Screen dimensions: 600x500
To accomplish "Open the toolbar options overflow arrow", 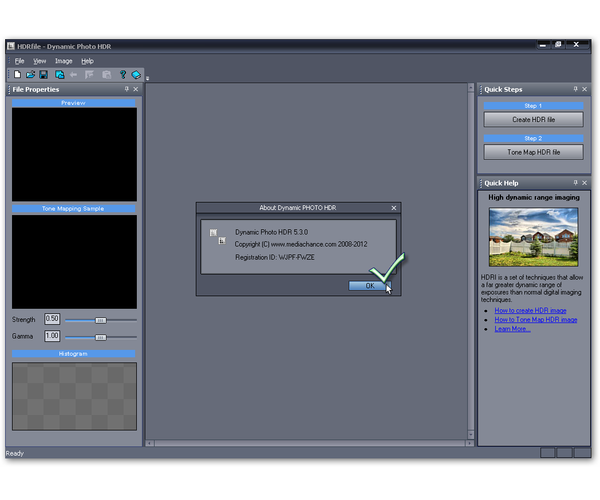I will (x=147, y=78).
